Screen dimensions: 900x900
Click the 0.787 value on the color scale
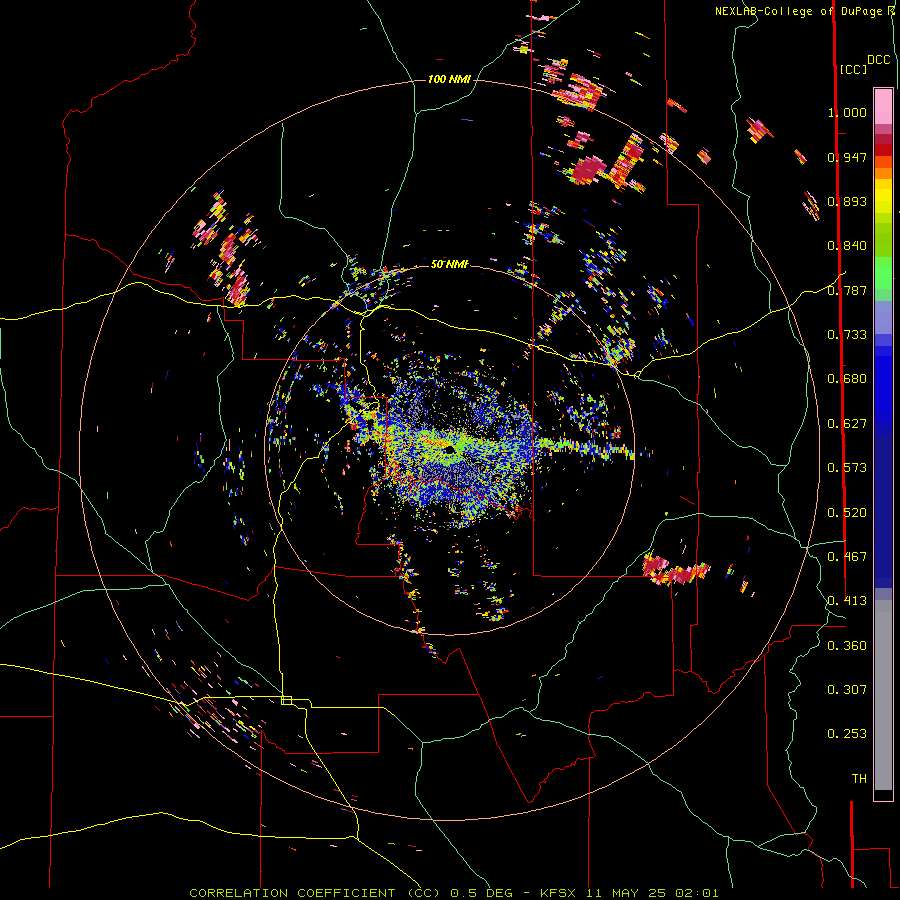(x=847, y=290)
